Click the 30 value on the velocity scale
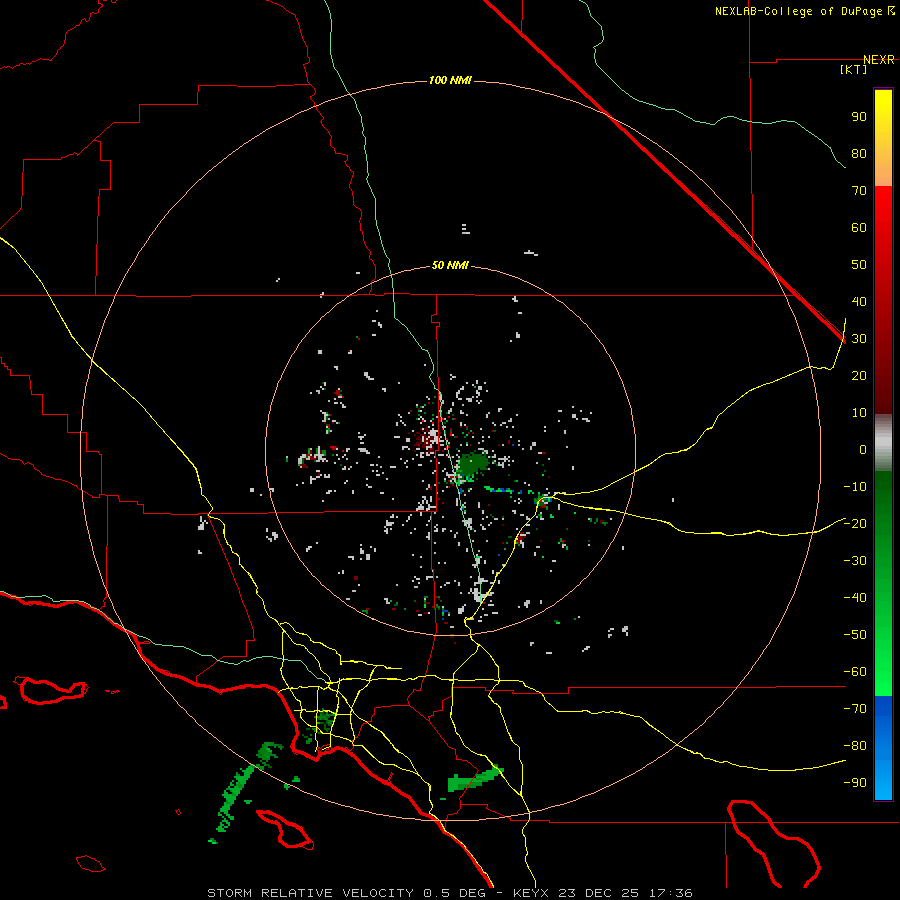Image resolution: width=900 pixels, height=900 pixels. click(x=859, y=339)
